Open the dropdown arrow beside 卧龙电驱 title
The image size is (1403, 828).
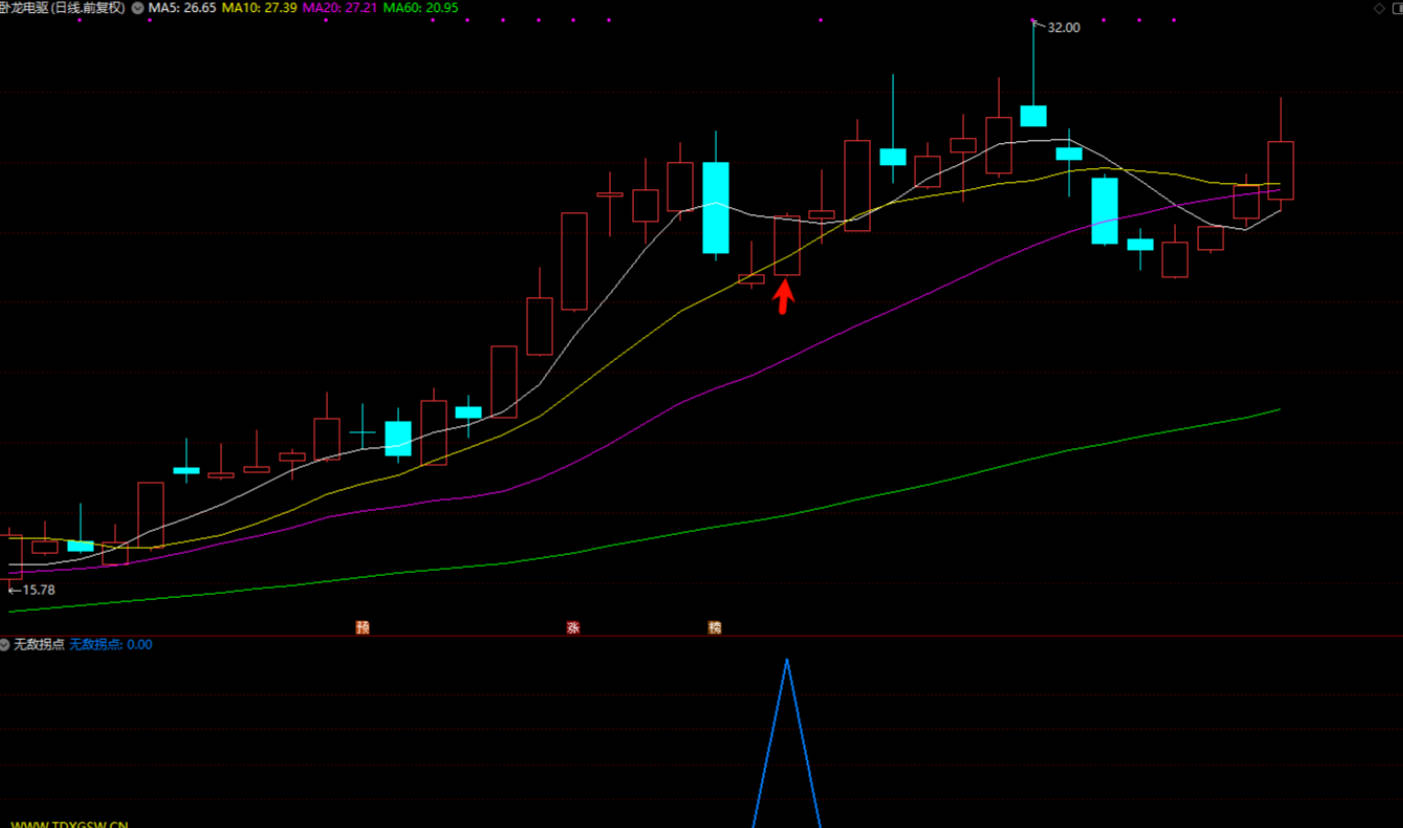pos(137,7)
